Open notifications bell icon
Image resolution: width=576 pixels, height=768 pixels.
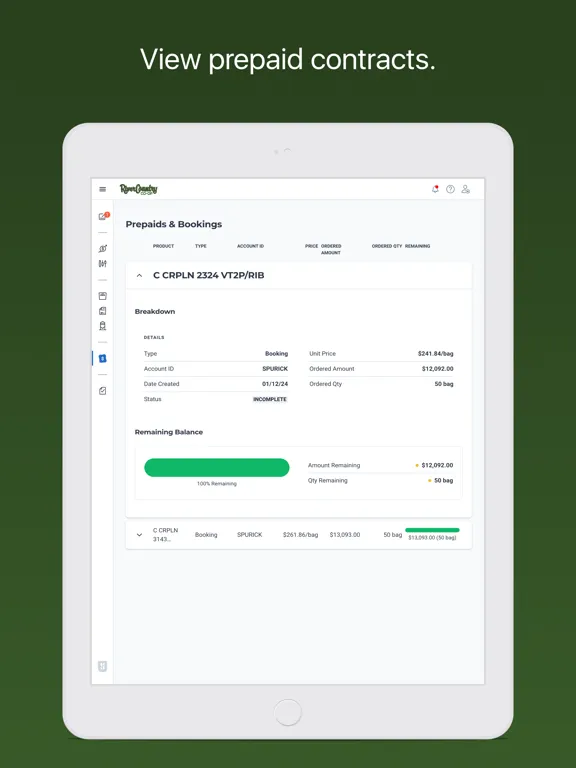coord(435,189)
